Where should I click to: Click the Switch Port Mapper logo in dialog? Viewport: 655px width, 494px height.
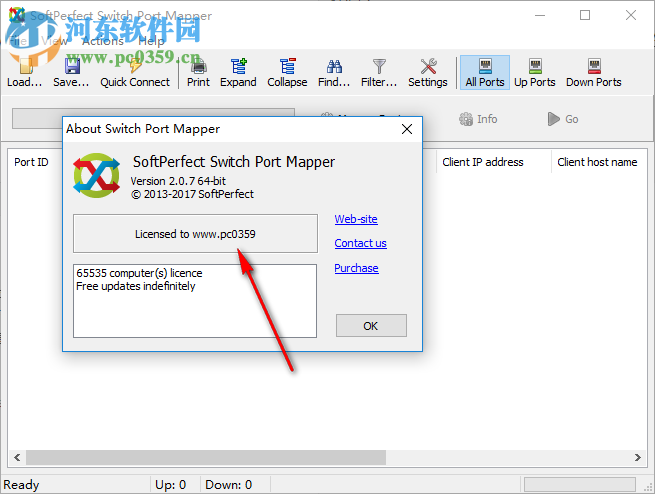tap(97, 175)
